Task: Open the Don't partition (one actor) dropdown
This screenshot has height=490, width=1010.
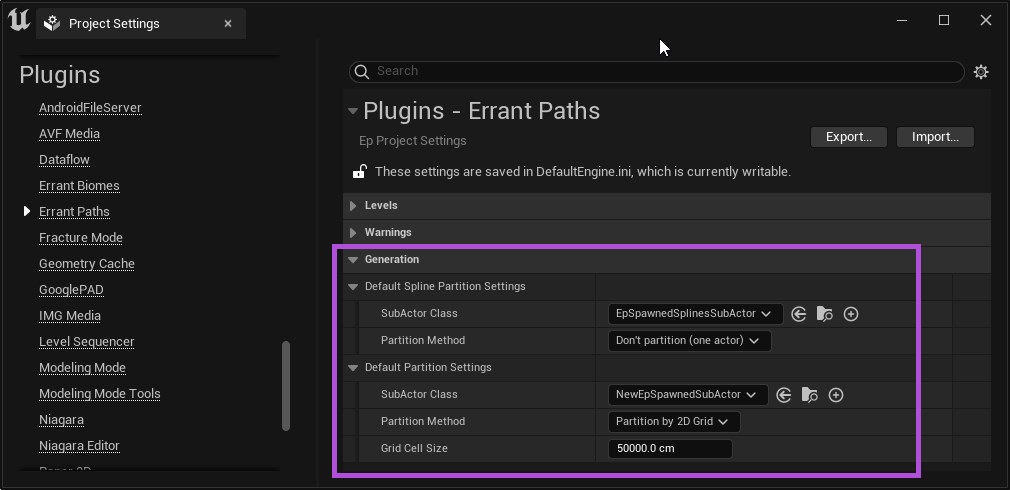Action: pos(689,341)
